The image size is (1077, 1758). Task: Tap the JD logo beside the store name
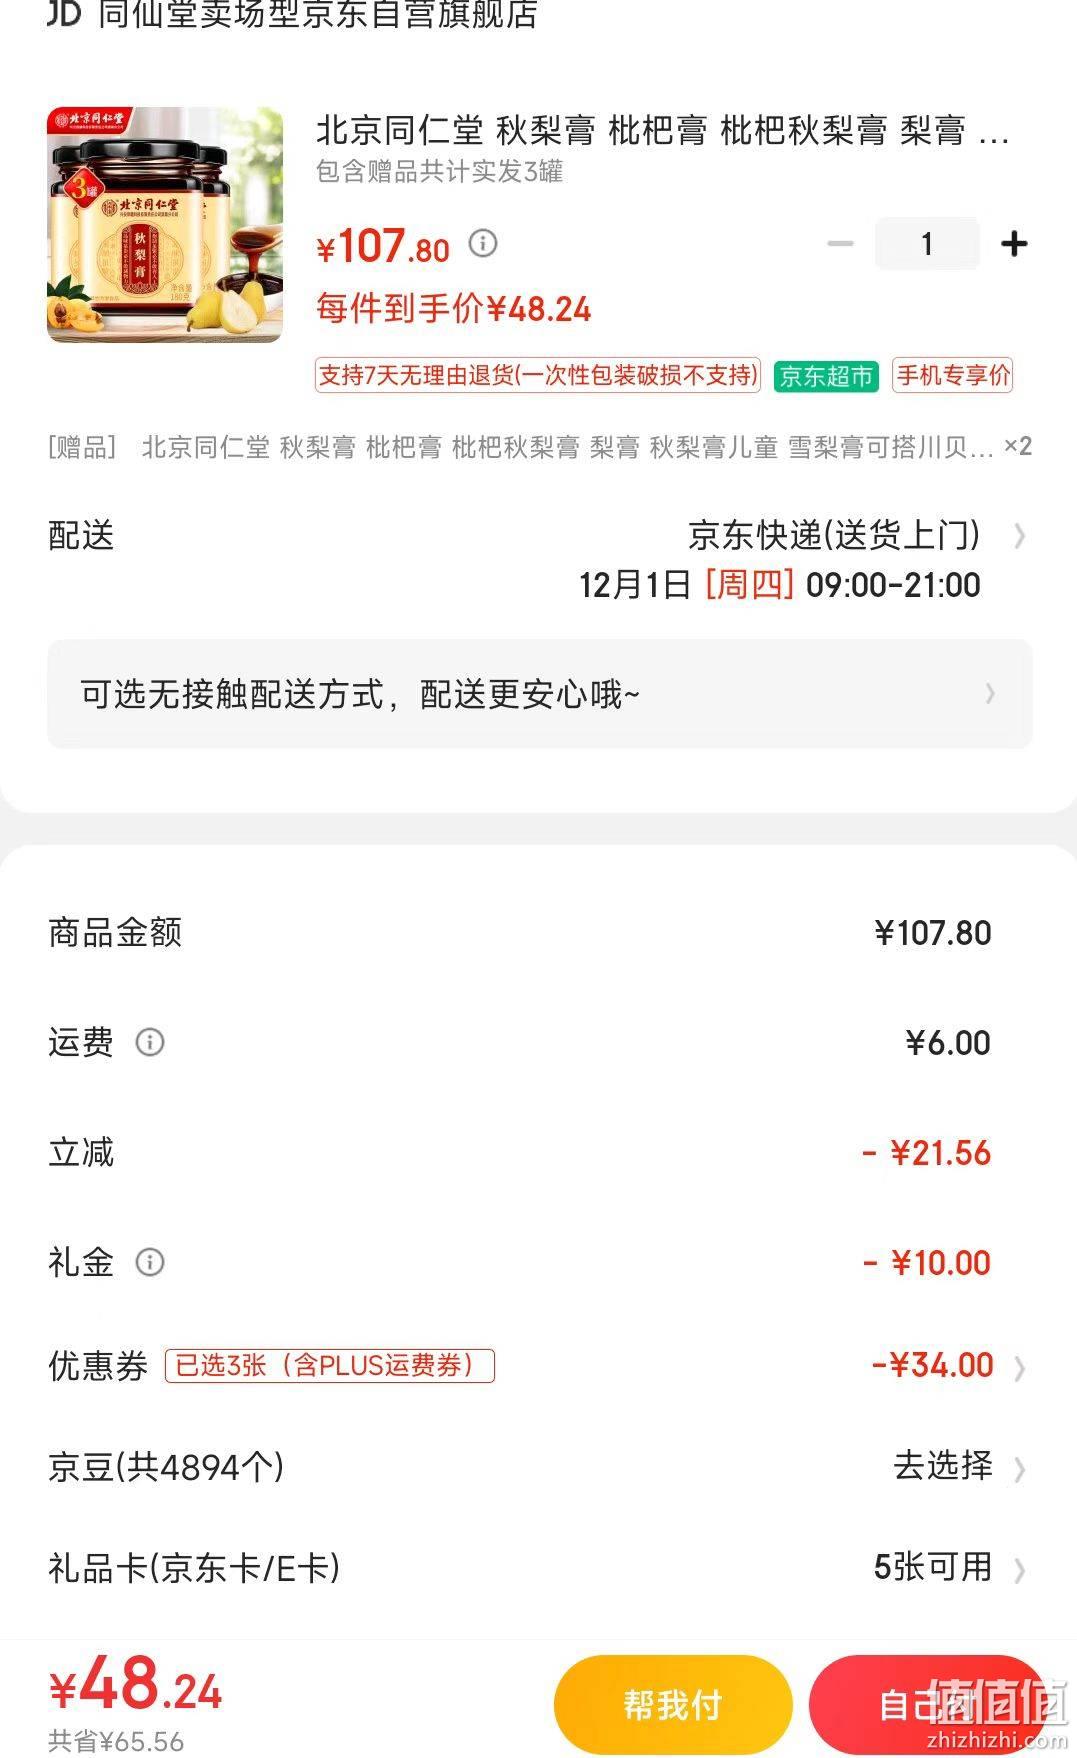tap(64, 14)
